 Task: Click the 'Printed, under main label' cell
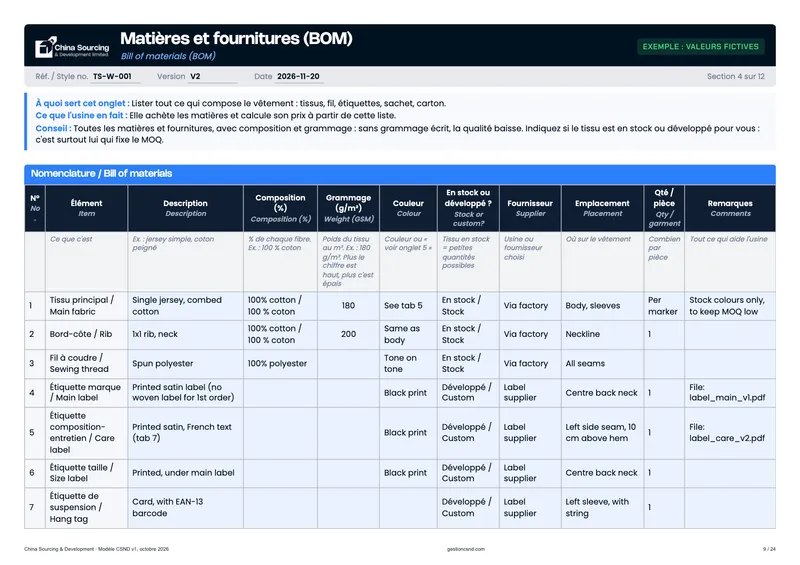coord(185,473)
